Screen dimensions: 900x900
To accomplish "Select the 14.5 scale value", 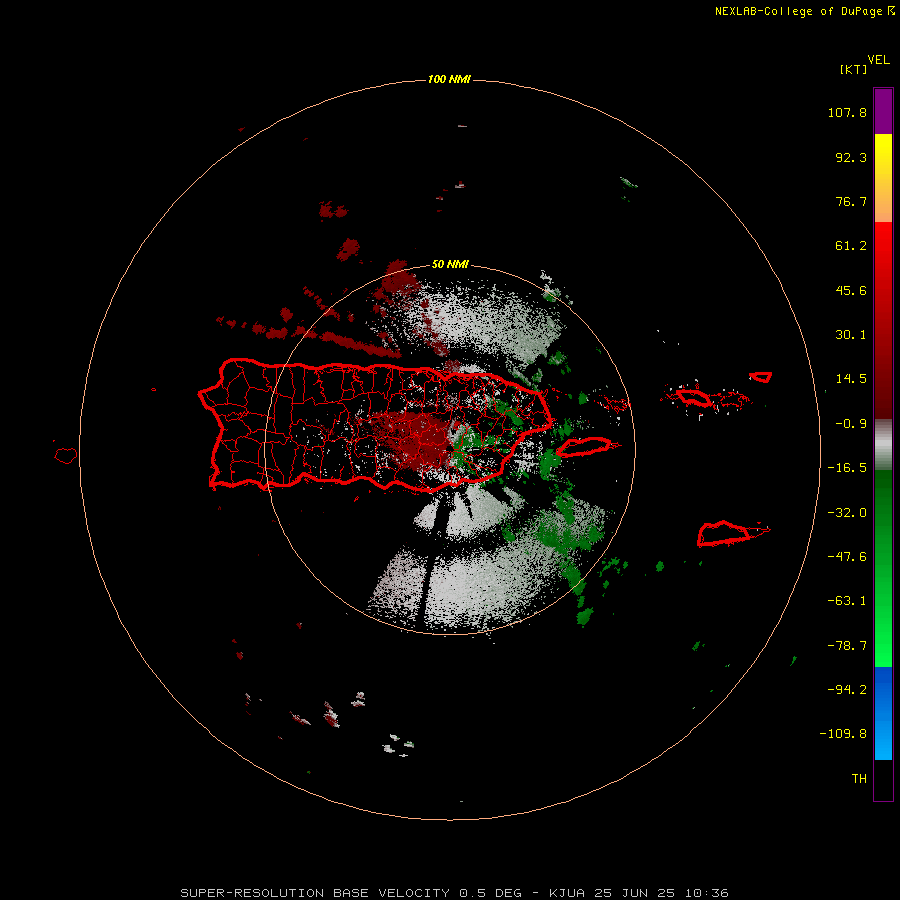I will click(x=851, y=379).
